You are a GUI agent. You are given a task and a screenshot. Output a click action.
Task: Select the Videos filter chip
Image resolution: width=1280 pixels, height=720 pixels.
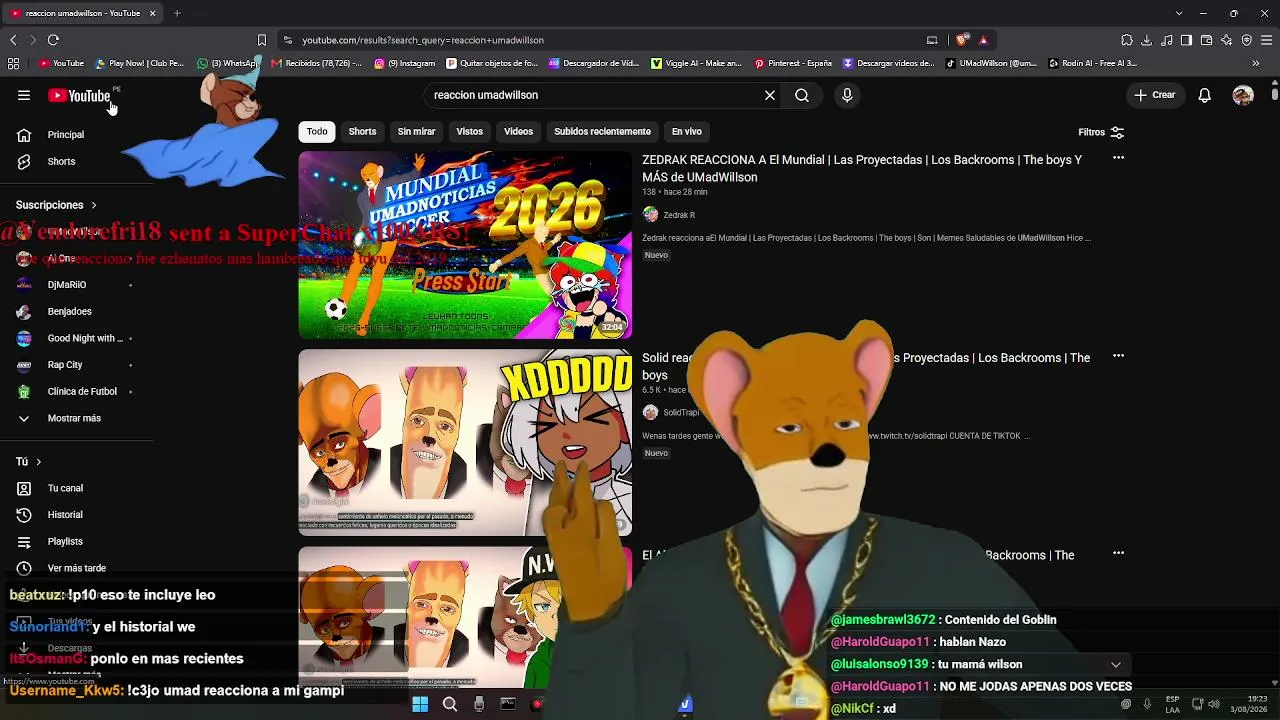(x=518, y=131)
